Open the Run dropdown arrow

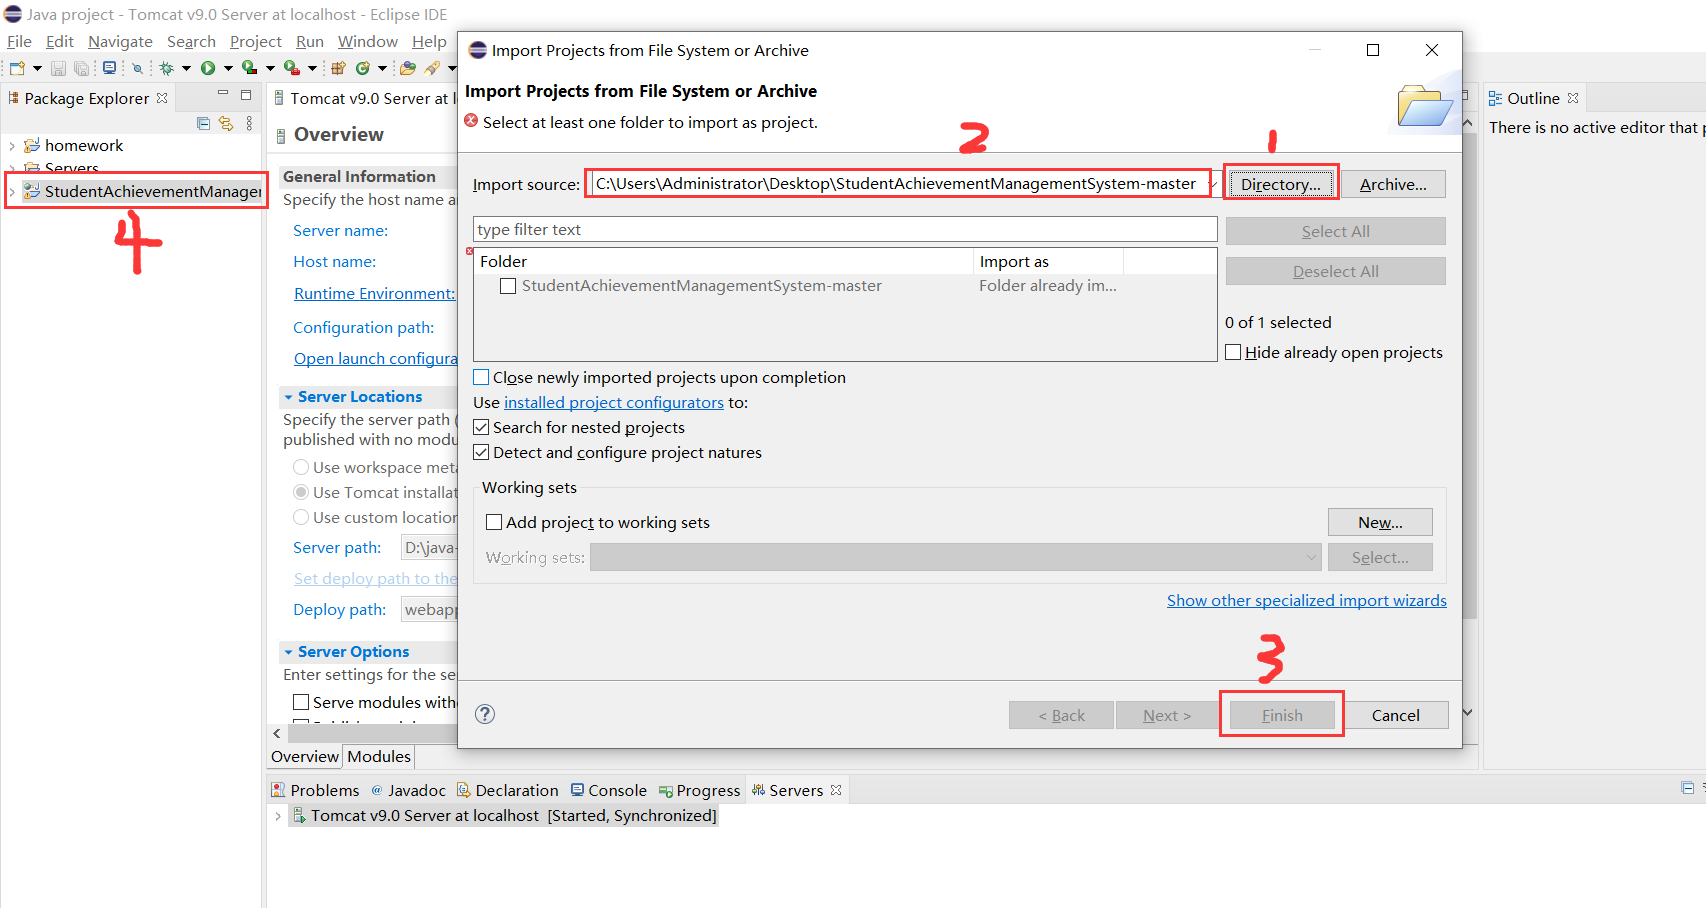(x=228, y=68)
